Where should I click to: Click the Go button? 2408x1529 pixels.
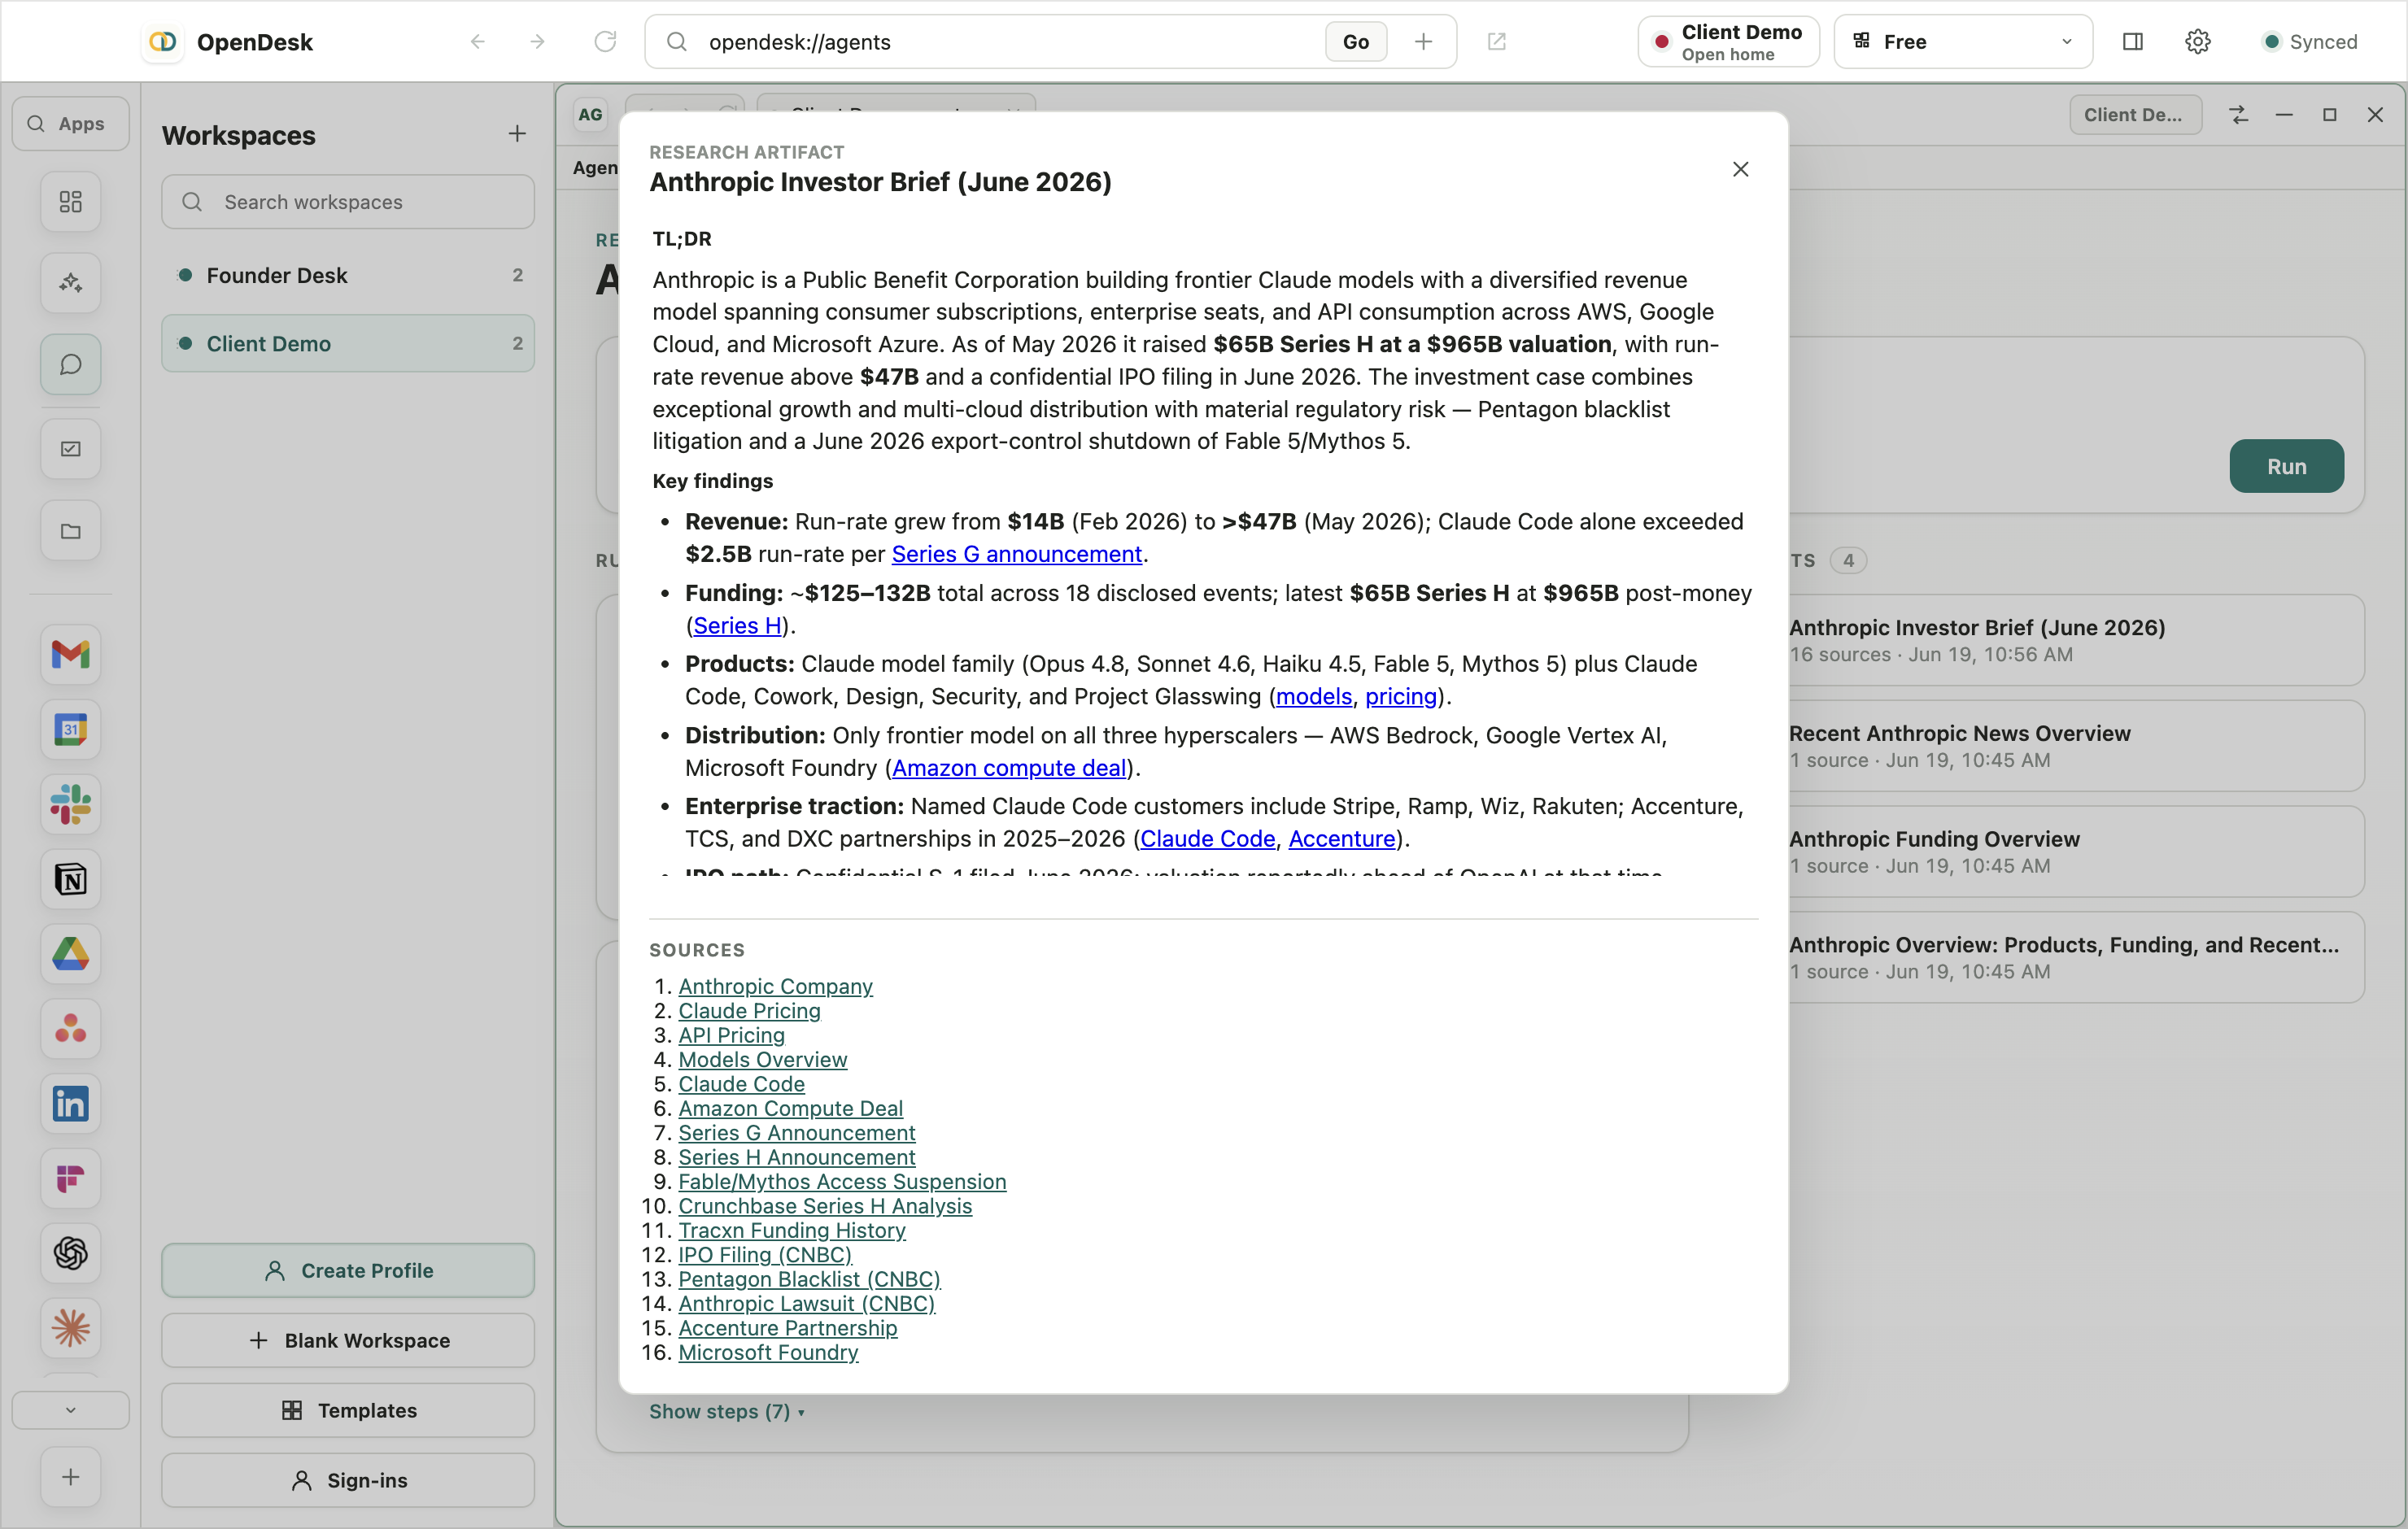[x=1356, y=41]
